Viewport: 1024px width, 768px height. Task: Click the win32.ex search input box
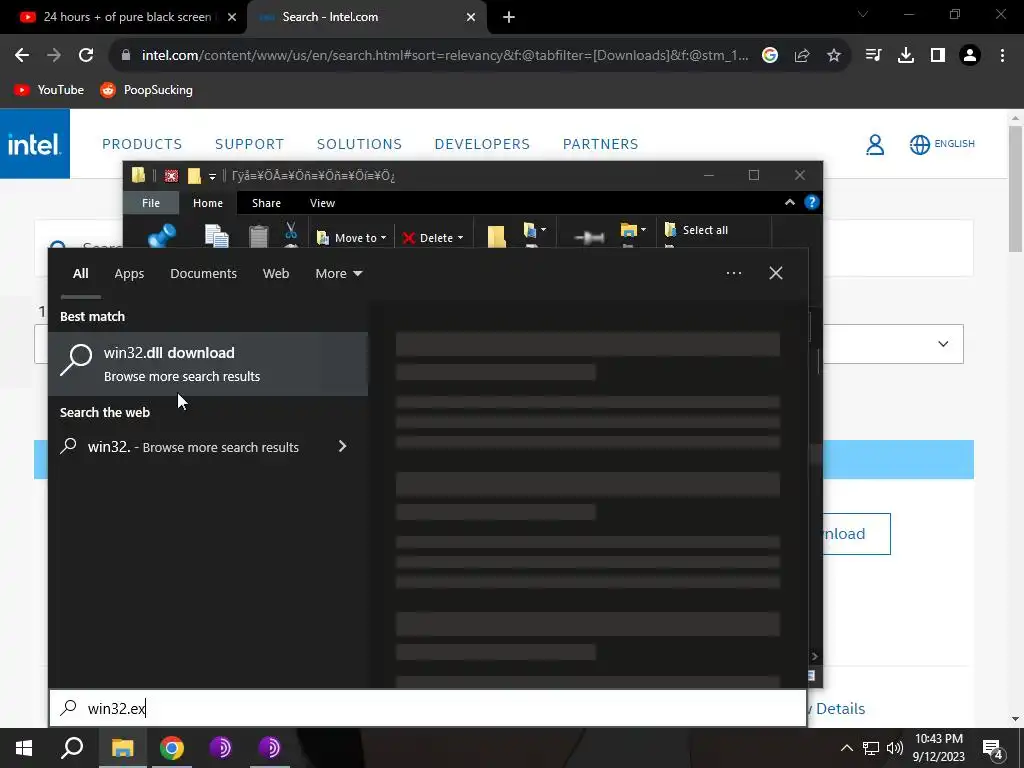click(428, 708)
